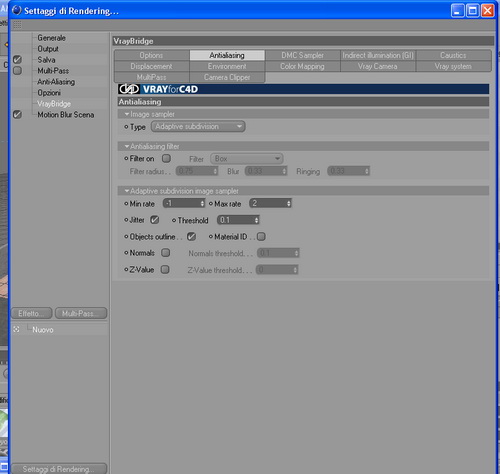Open the Camera Clipper tab
Viewport: 500px width, 474px height.
coord(227,77)
